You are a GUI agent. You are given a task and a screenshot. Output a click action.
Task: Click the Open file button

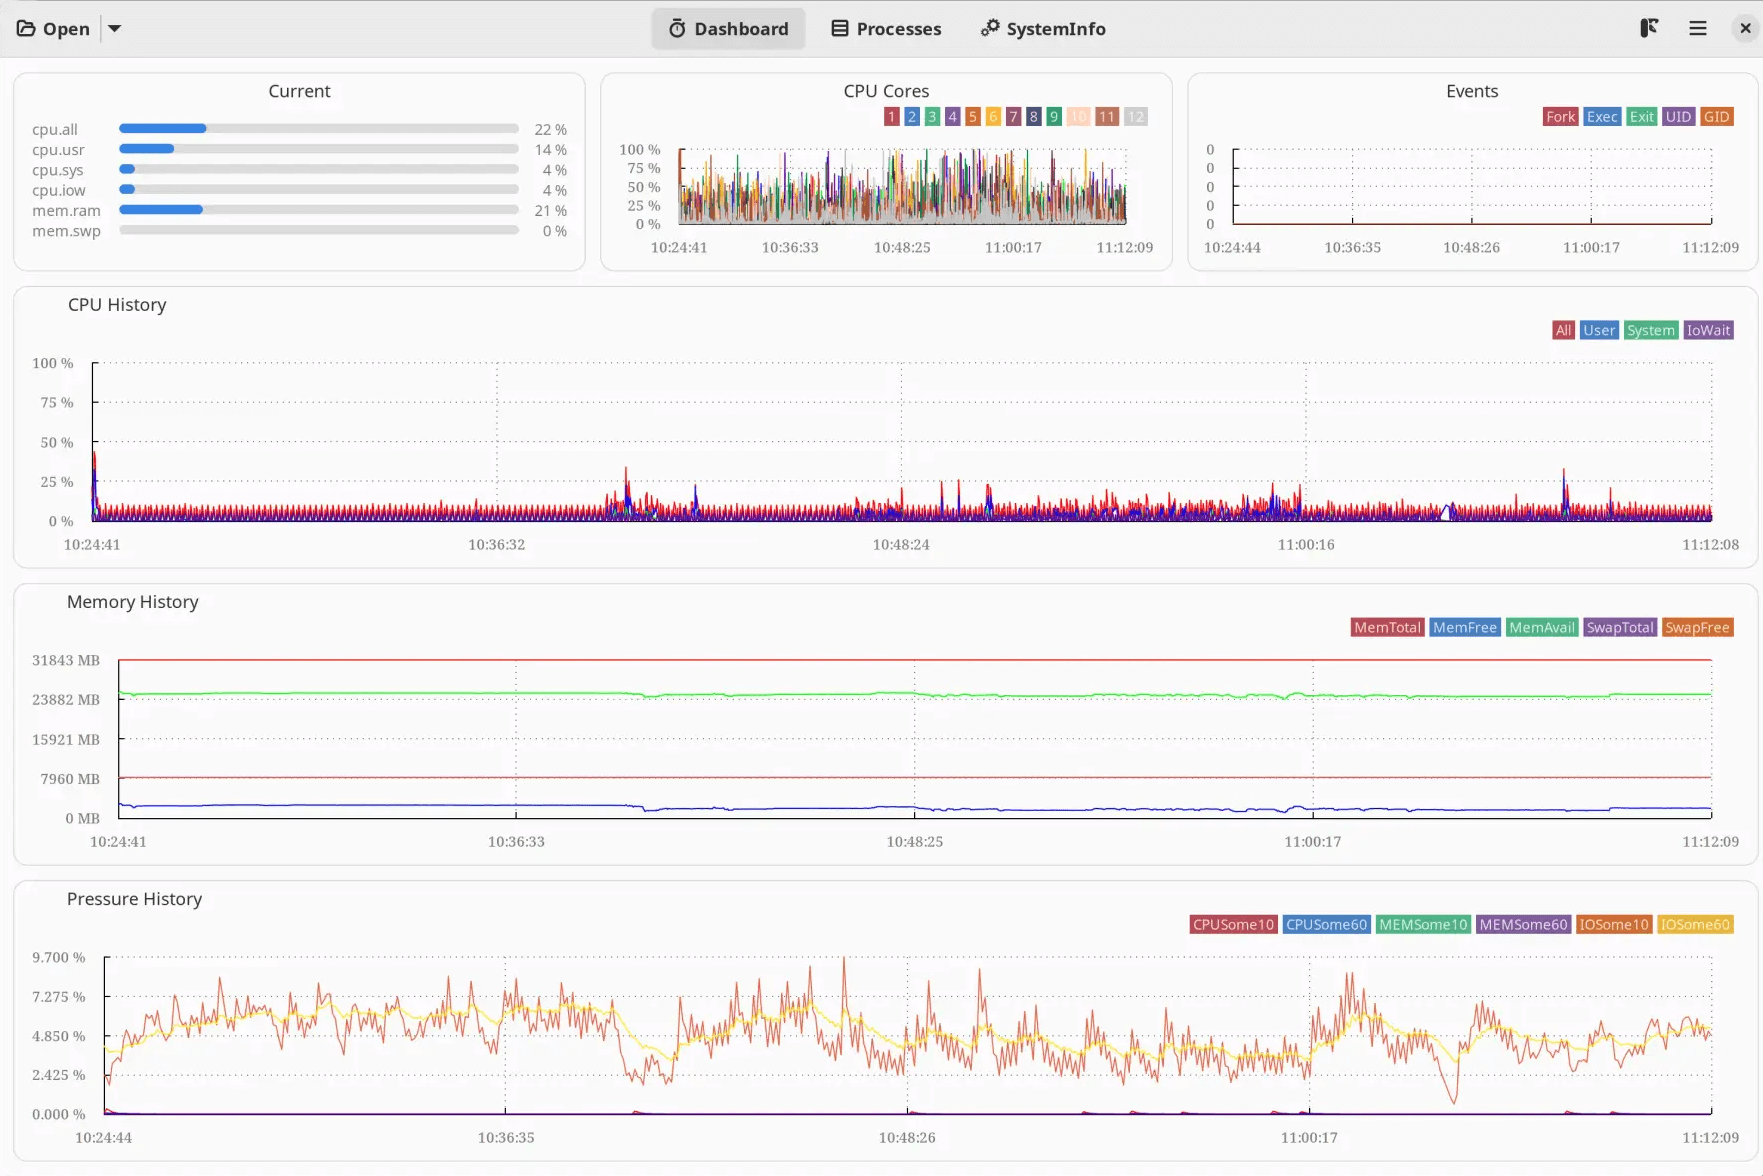[x=54, y=29]
